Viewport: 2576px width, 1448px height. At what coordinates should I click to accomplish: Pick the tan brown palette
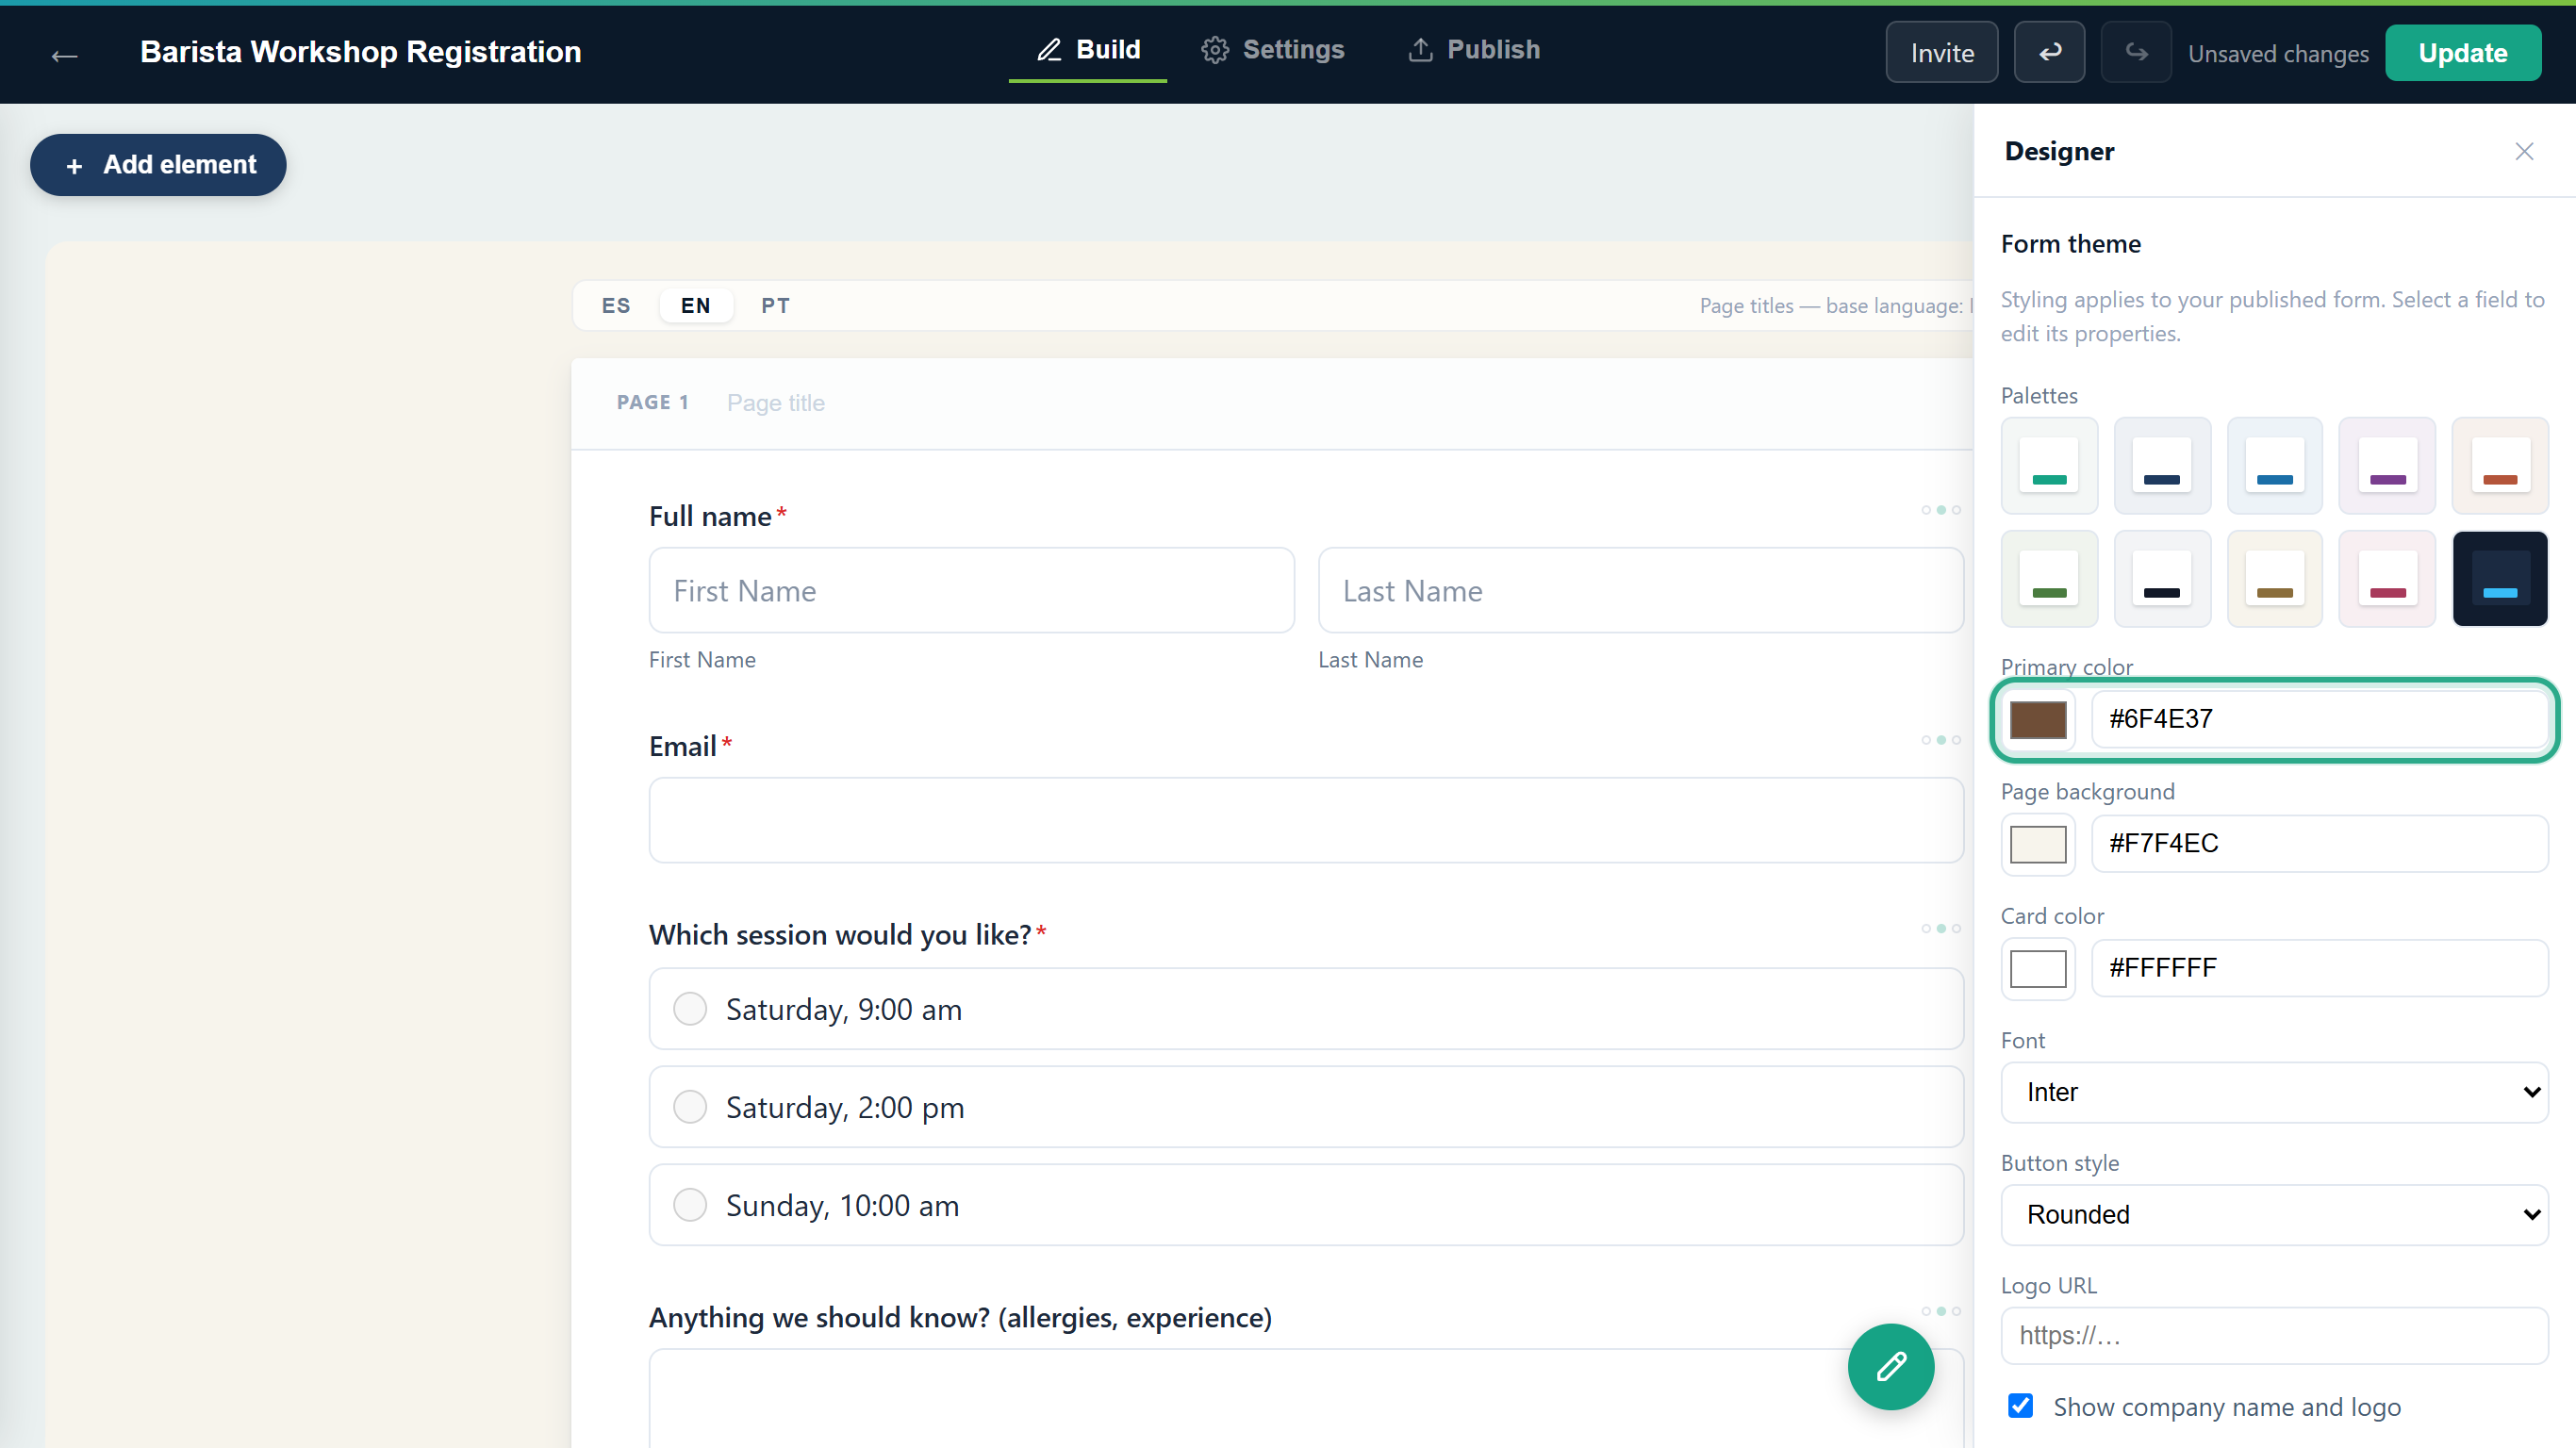tap(2274, 579)
